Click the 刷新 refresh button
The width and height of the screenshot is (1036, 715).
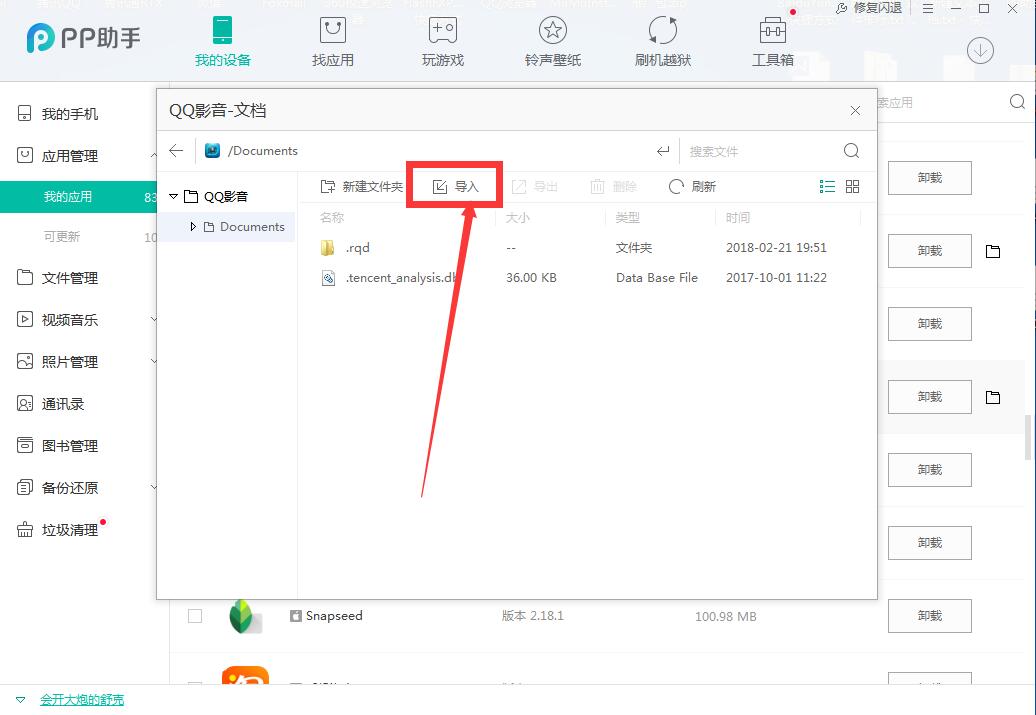(x=692, y=187)
